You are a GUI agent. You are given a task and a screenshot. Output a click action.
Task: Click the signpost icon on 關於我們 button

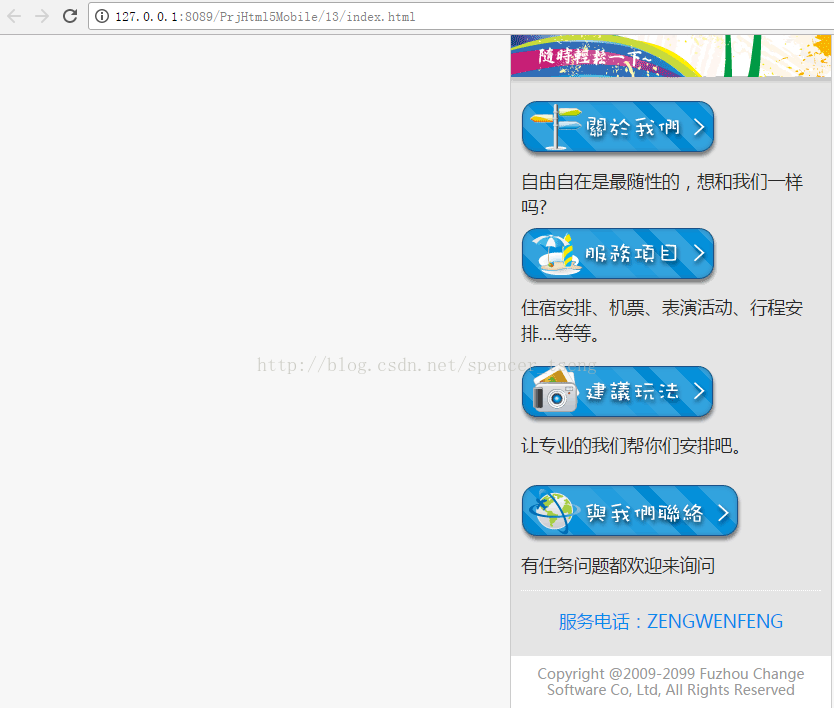tap(555, 127)
